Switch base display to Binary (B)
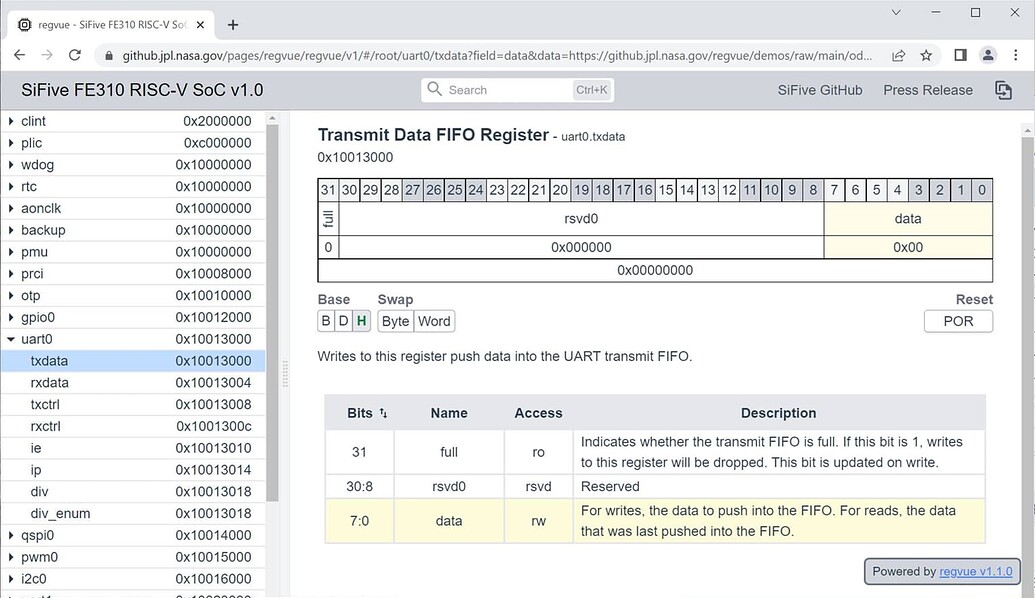Image resolution: width=1035 pixels, height=598 pixels. 326,321
